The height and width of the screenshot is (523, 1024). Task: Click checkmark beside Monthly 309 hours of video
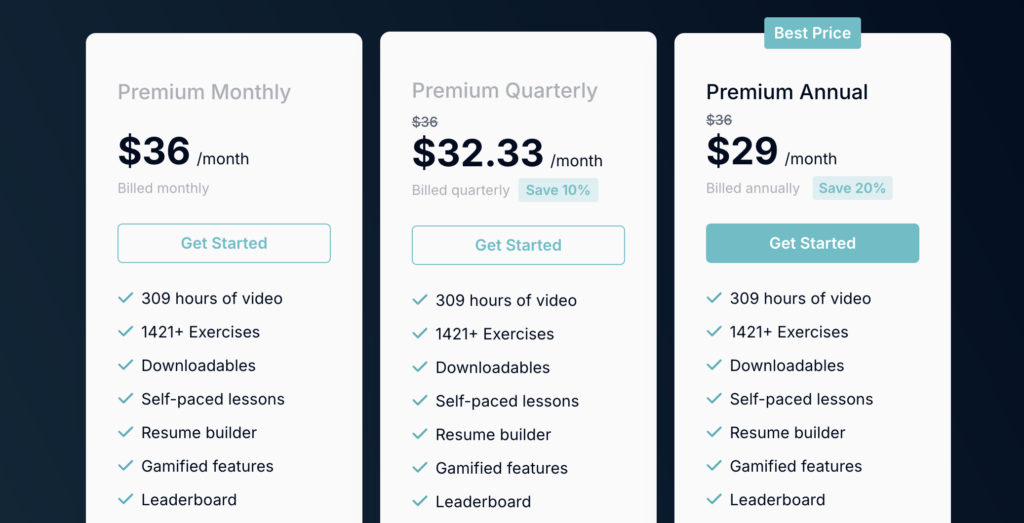[x=126, y=298]
